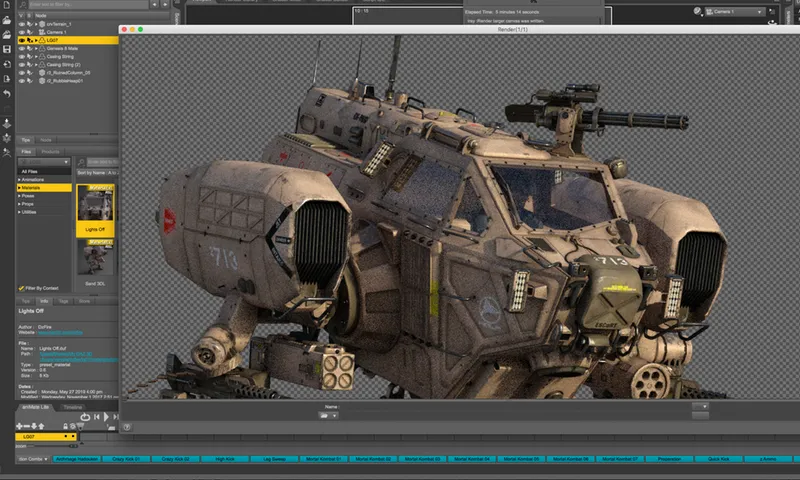Click the pose tool icon in left toolbar
Image resolution: width=800 pixels, height=480 pixels.
point(7,153)
